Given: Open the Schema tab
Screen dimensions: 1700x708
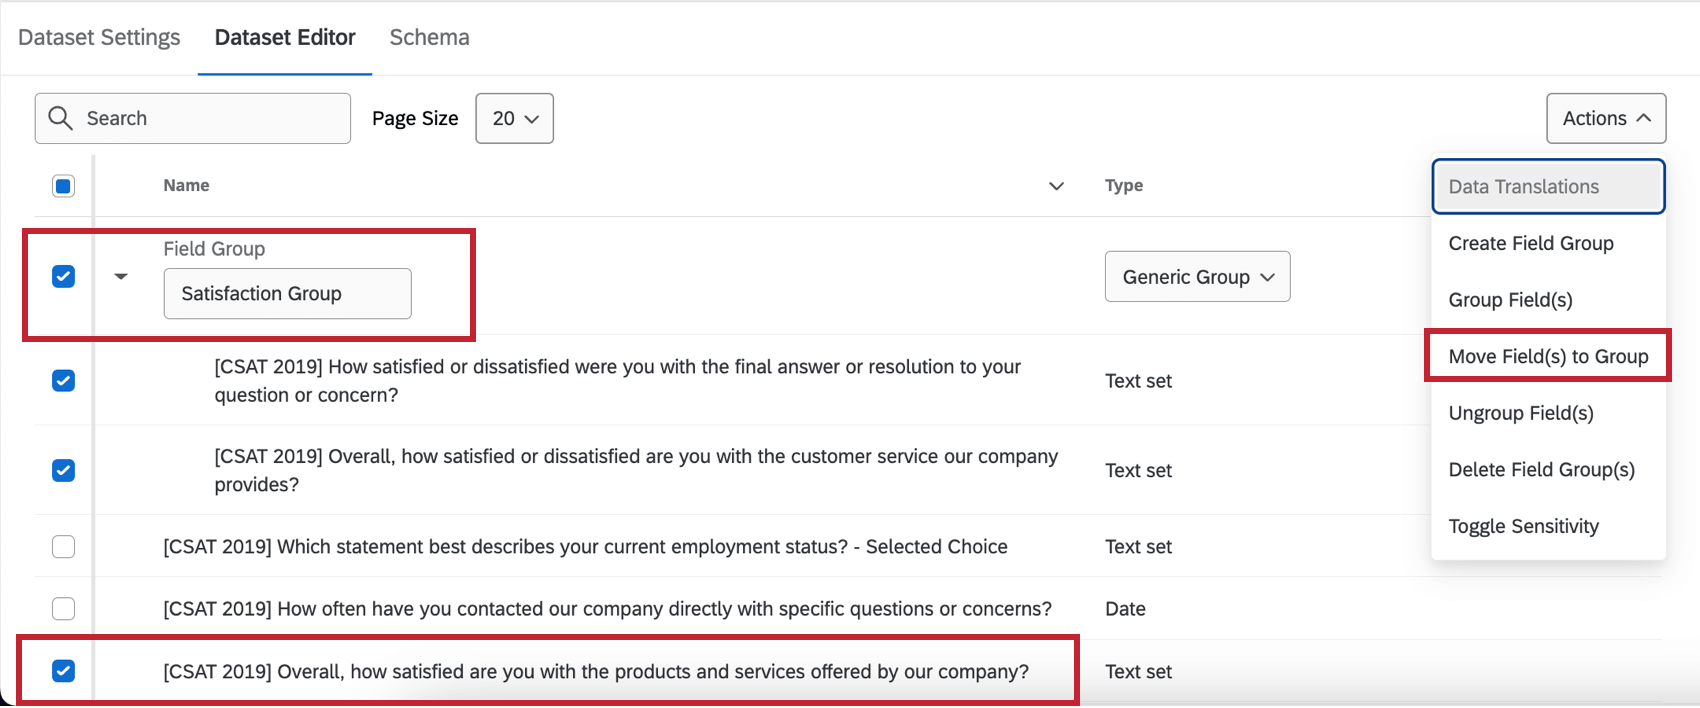Looking at the screenshot, I should (x=429, y=37).
